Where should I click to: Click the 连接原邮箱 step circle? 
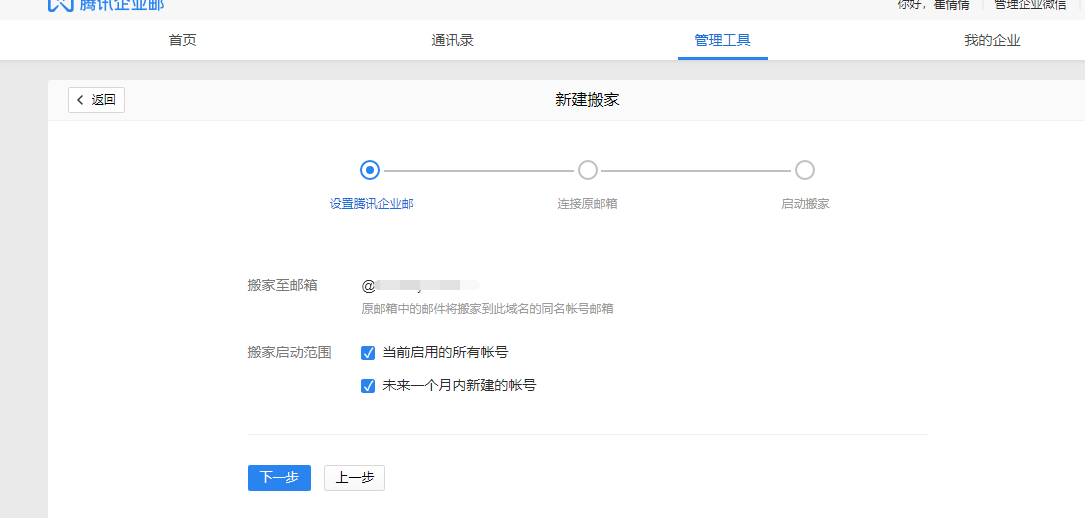(588, 170)
